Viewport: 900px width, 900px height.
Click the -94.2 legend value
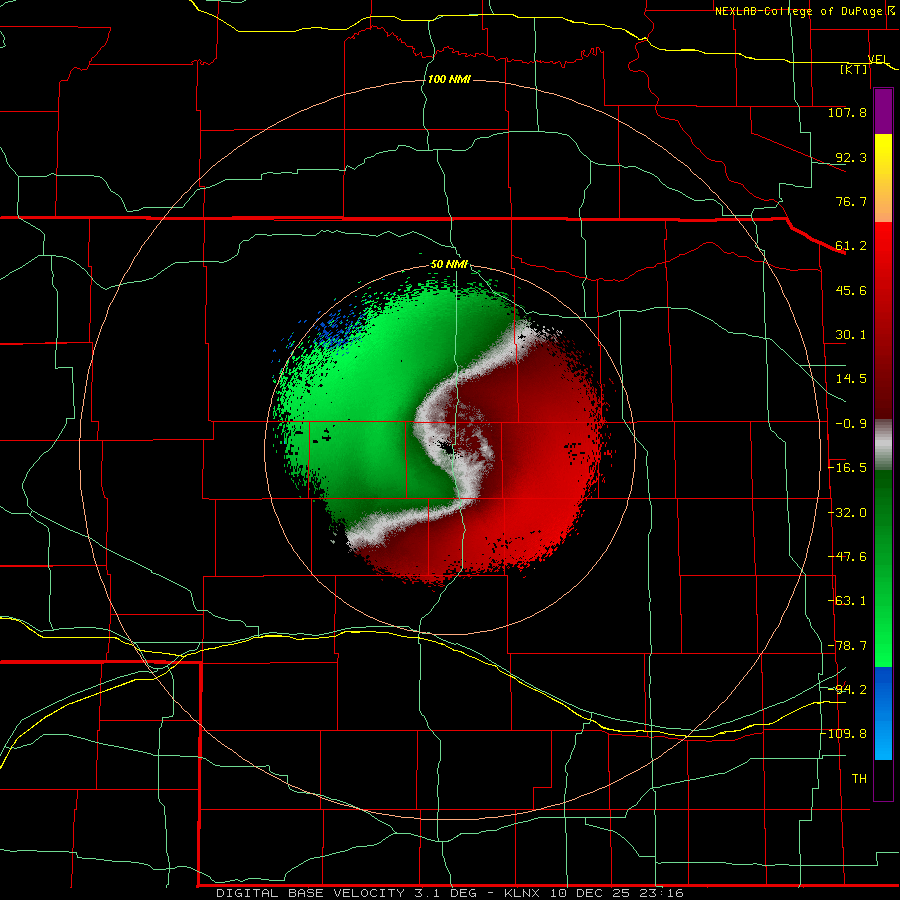coord(847,689)
